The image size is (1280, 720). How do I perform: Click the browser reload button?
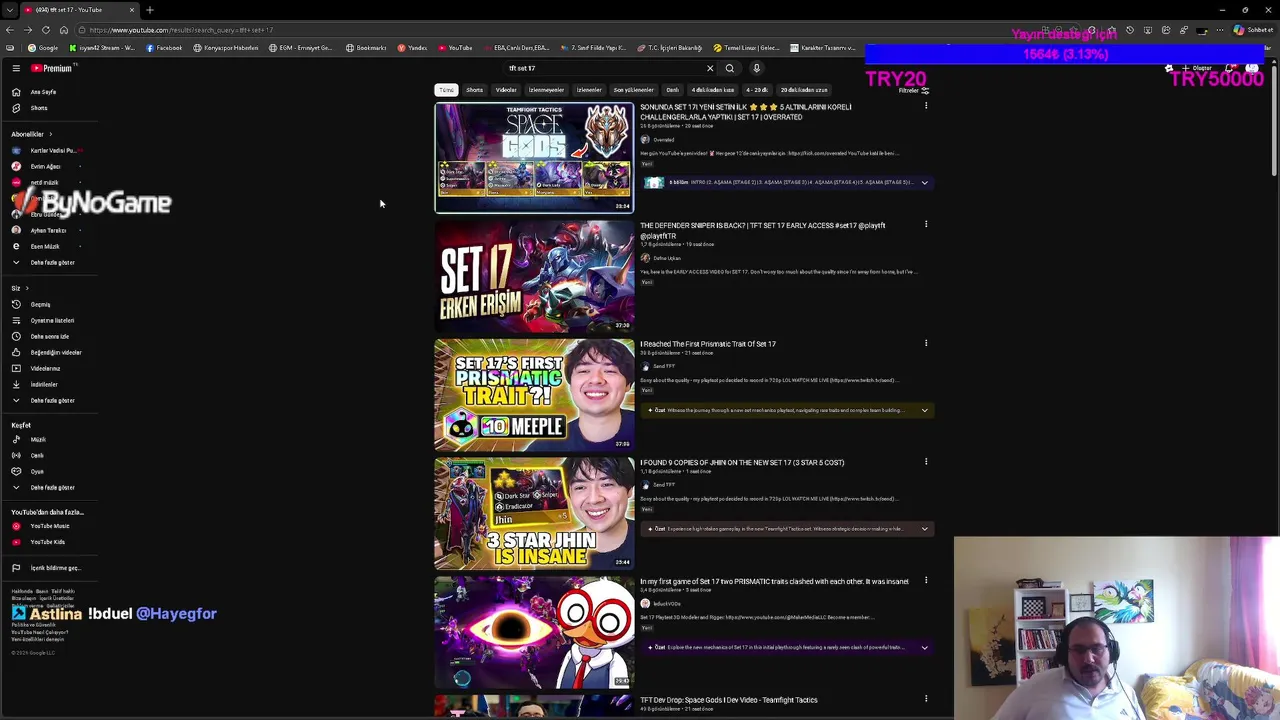(45, 30)
